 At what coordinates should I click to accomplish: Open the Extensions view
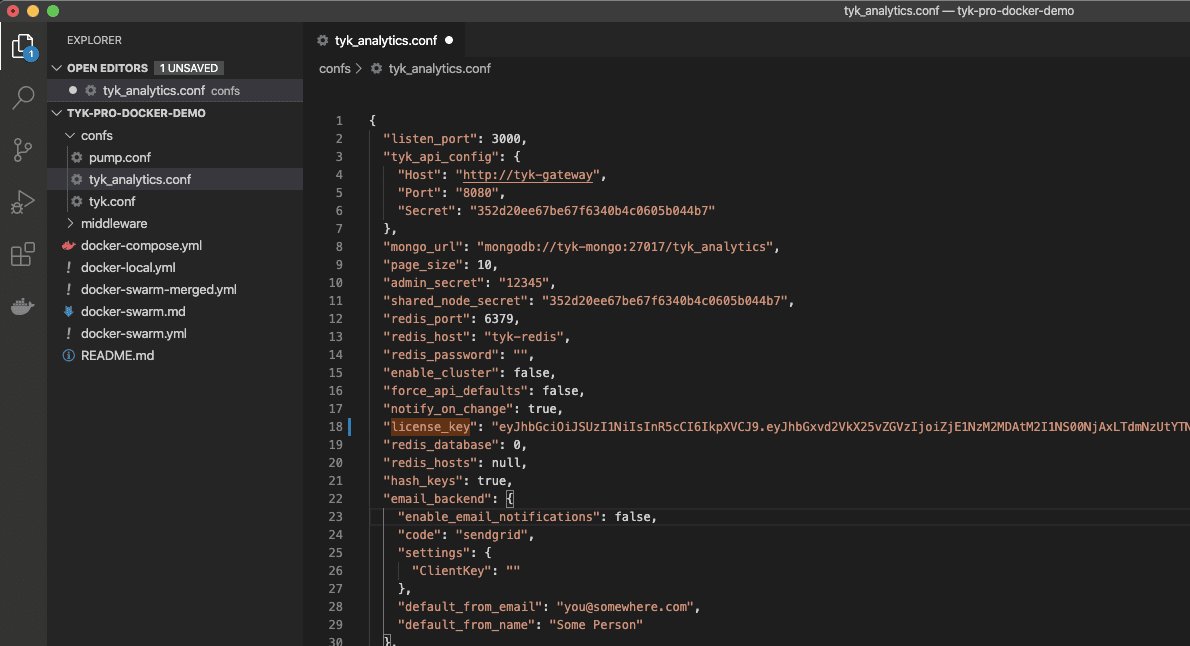(23, 254)
